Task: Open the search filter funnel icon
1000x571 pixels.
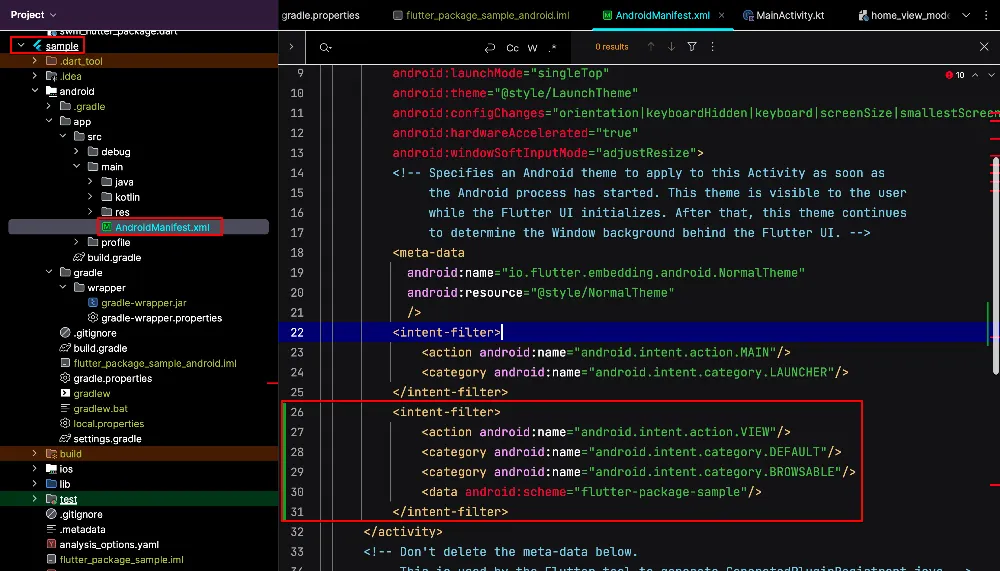Action: [x=692, y=47]
